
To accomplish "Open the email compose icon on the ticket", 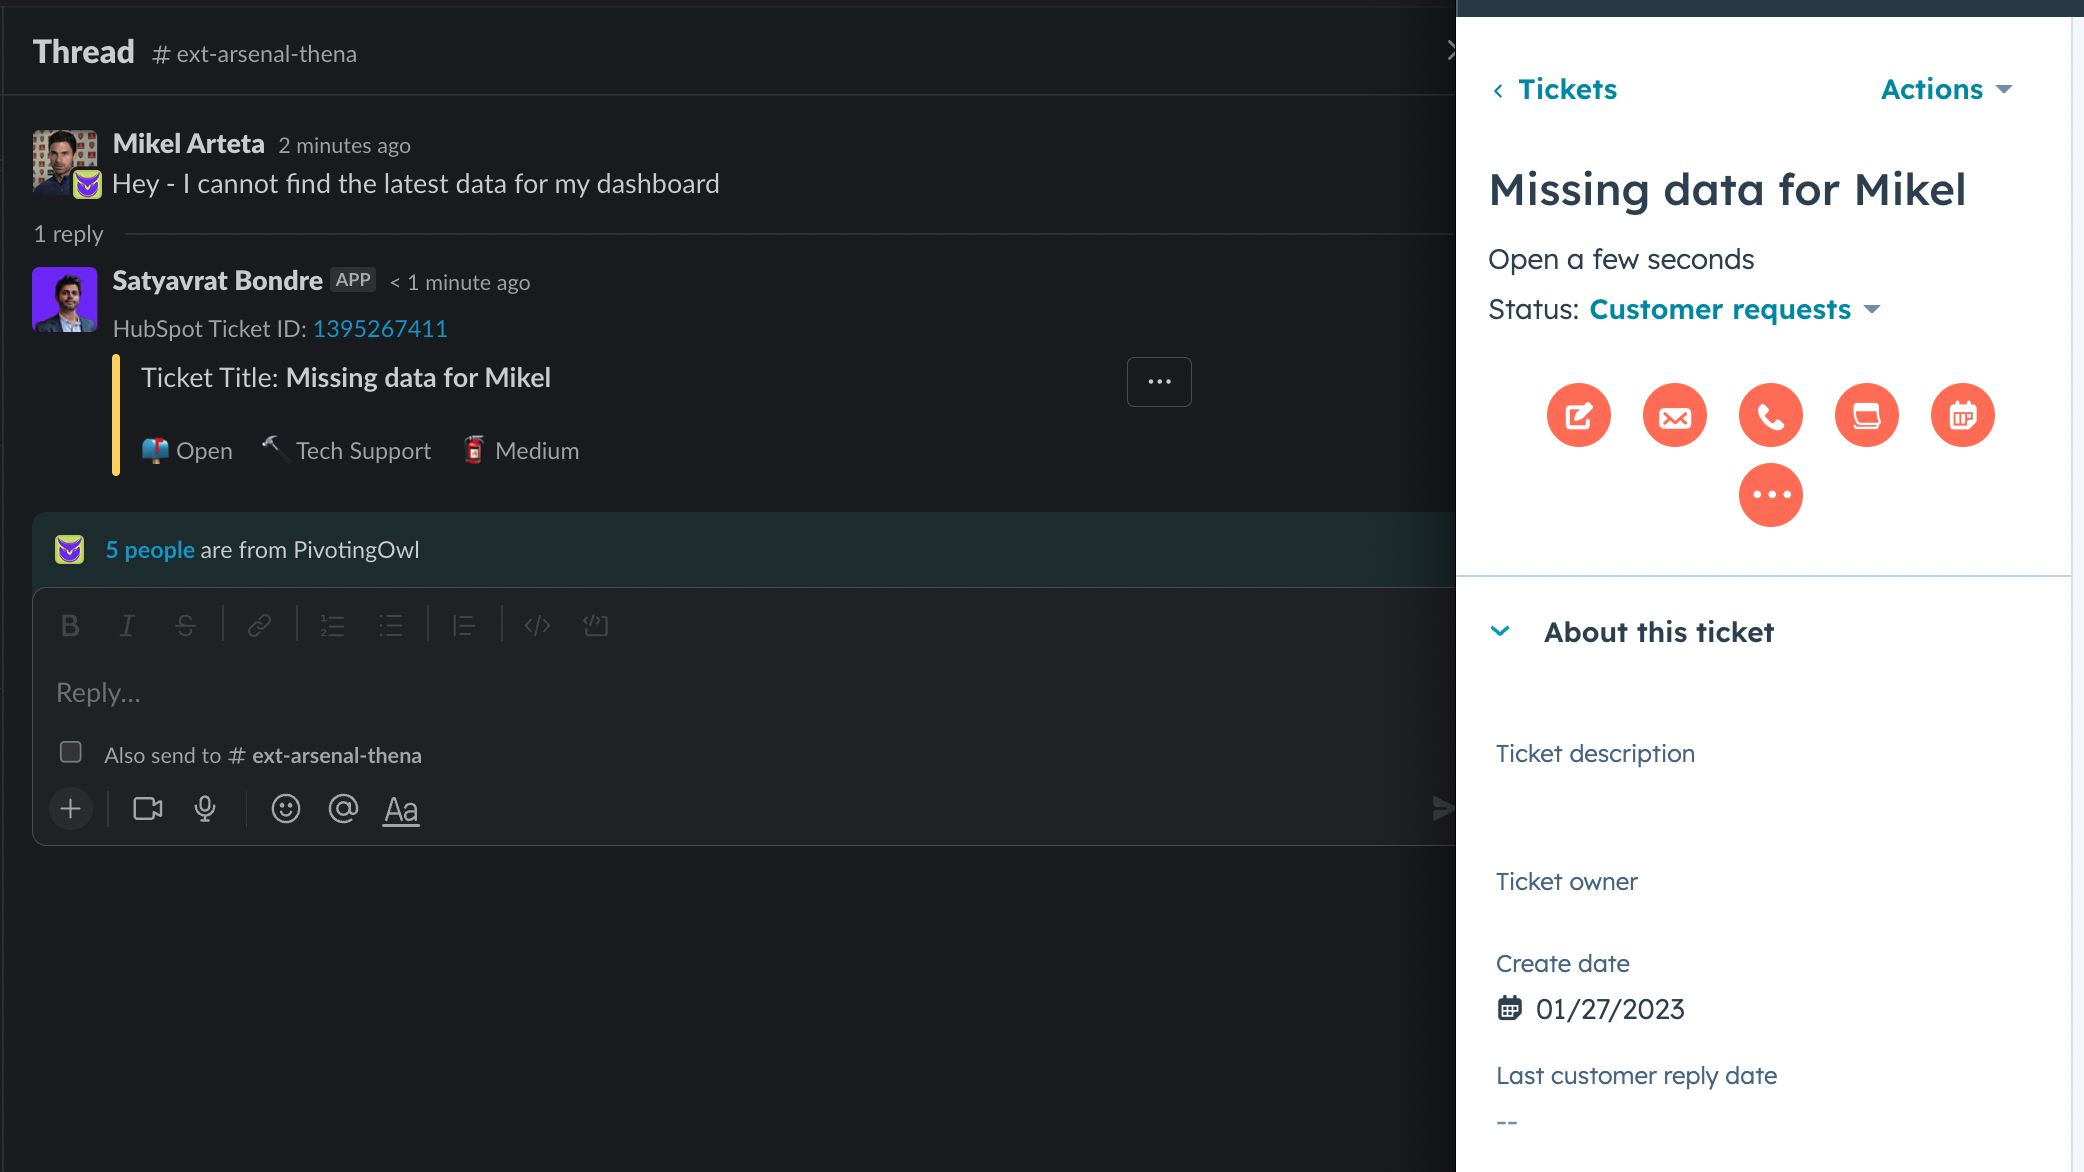I will point(1675,415).
